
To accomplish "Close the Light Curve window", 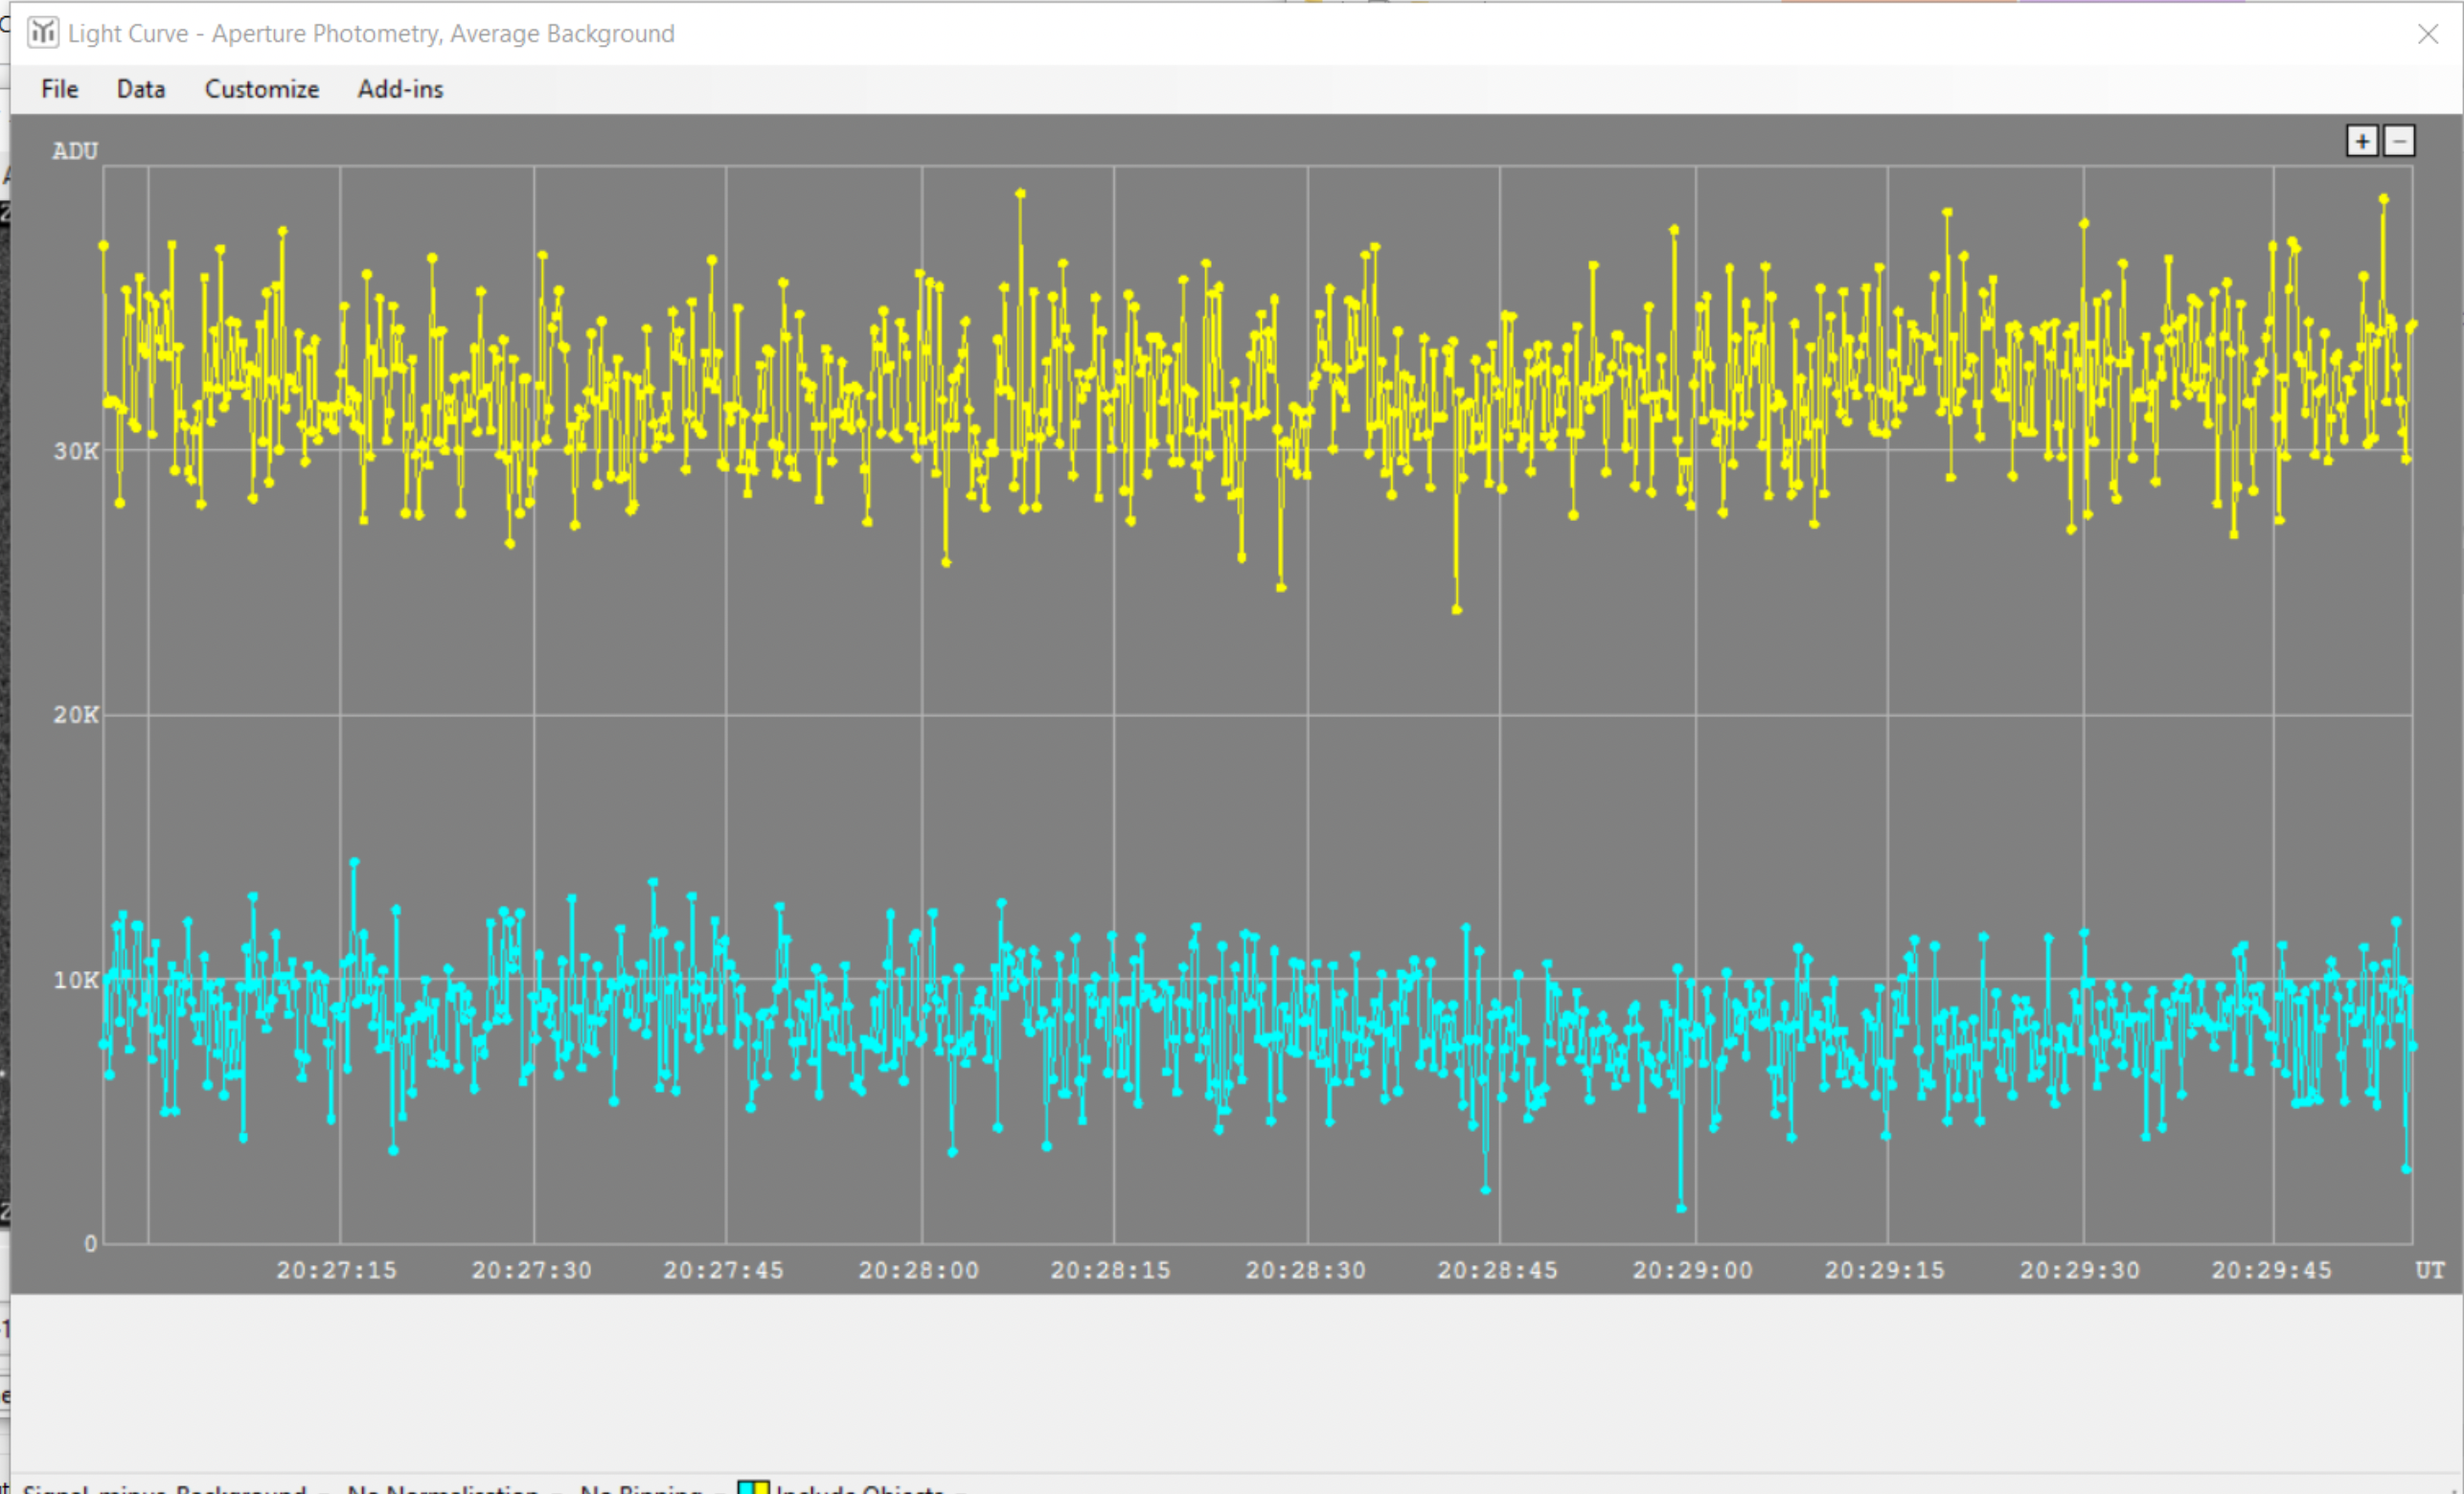I will pos(2427,34).
